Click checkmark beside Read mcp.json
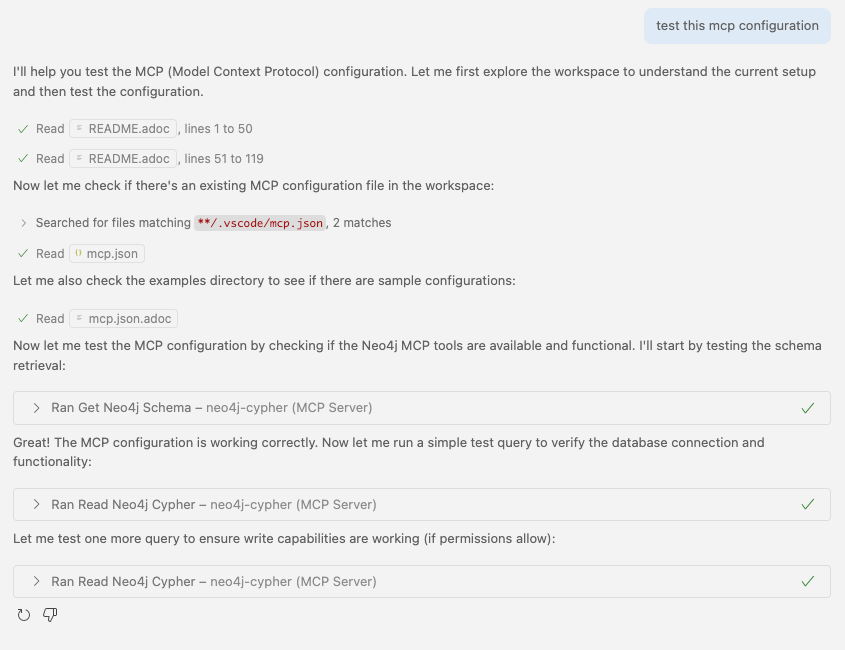The height and width of the screenshot is (650, 845). coord(23,253)
